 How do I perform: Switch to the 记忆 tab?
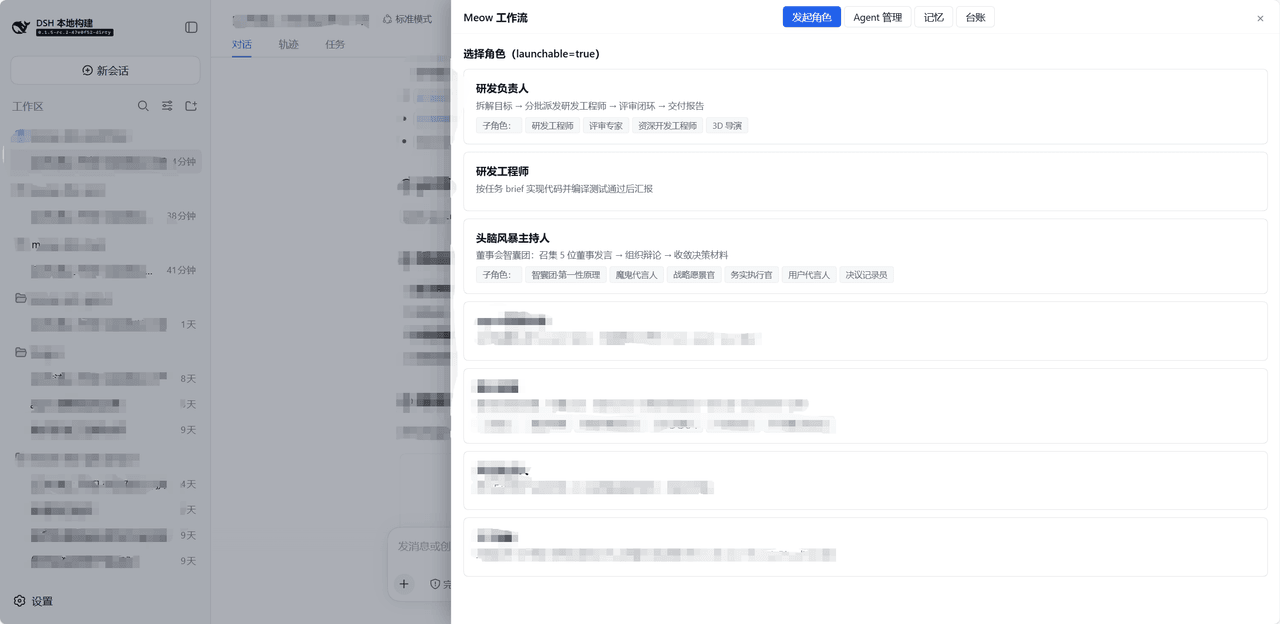[933, 17]
